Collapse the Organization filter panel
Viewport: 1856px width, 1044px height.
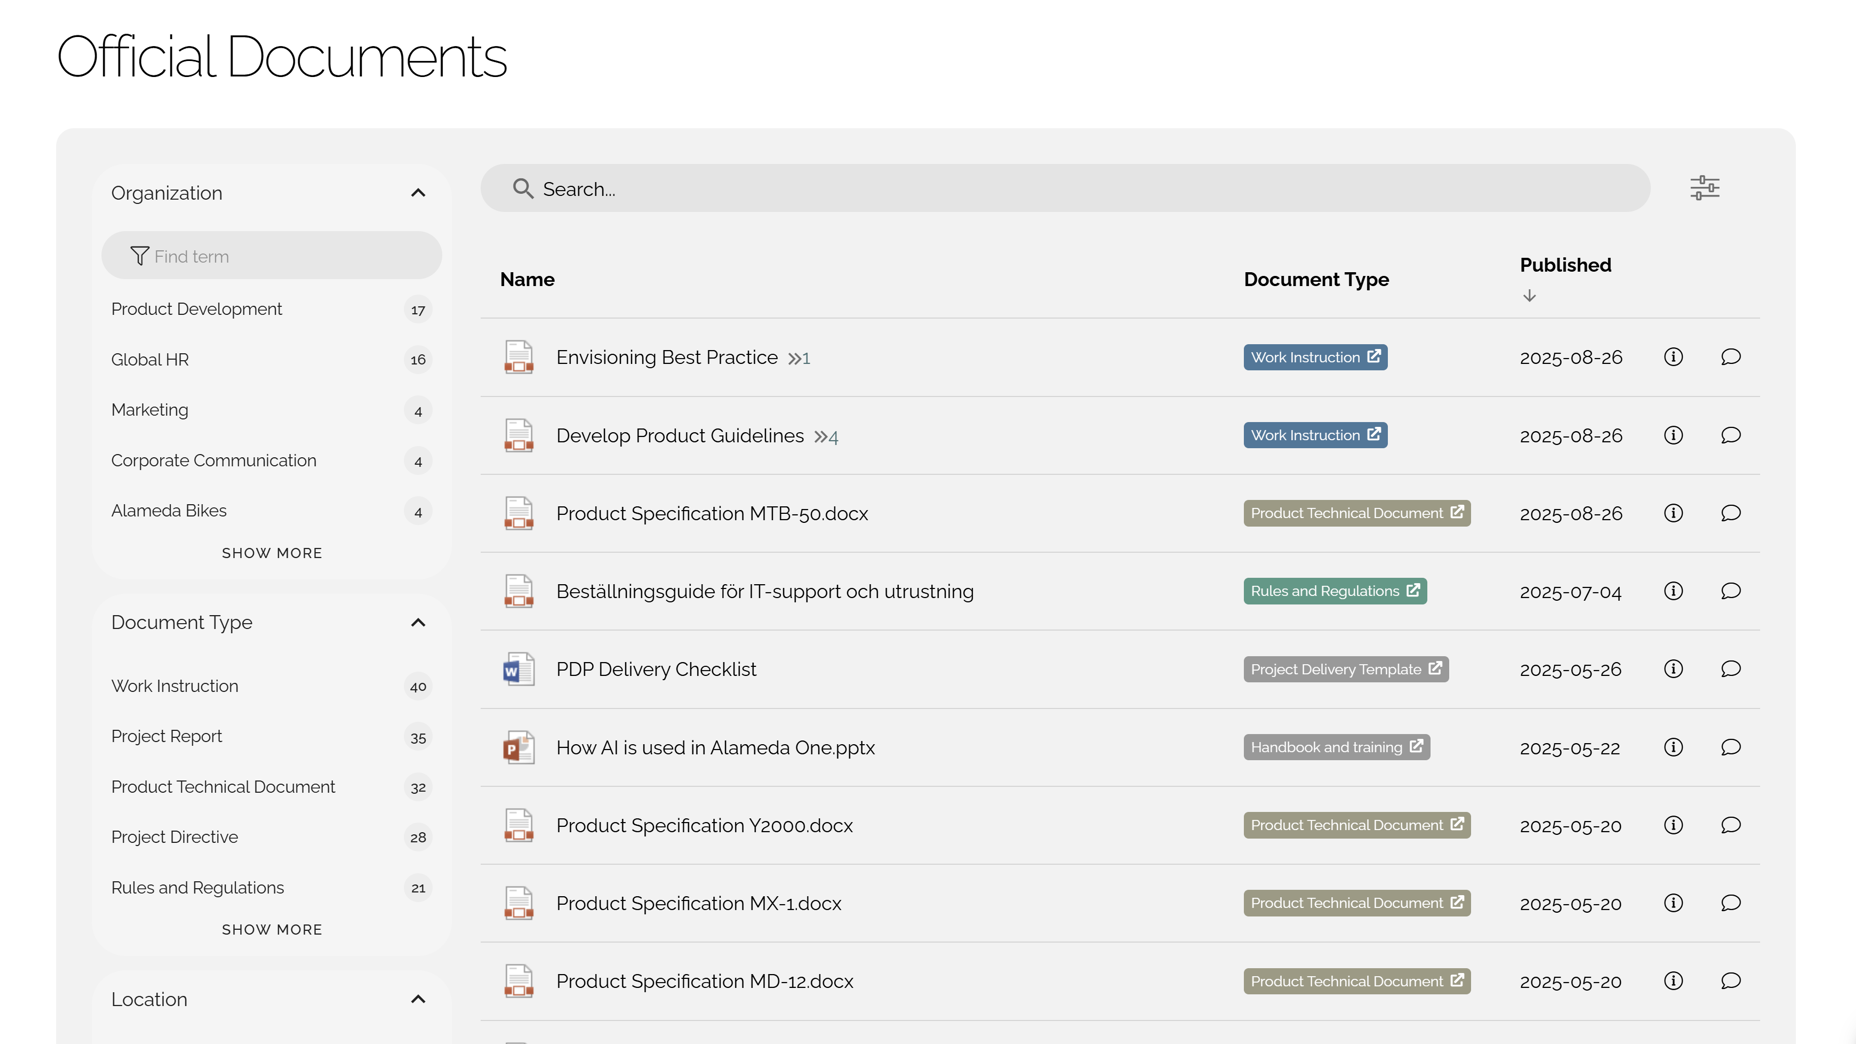point(418,193)
